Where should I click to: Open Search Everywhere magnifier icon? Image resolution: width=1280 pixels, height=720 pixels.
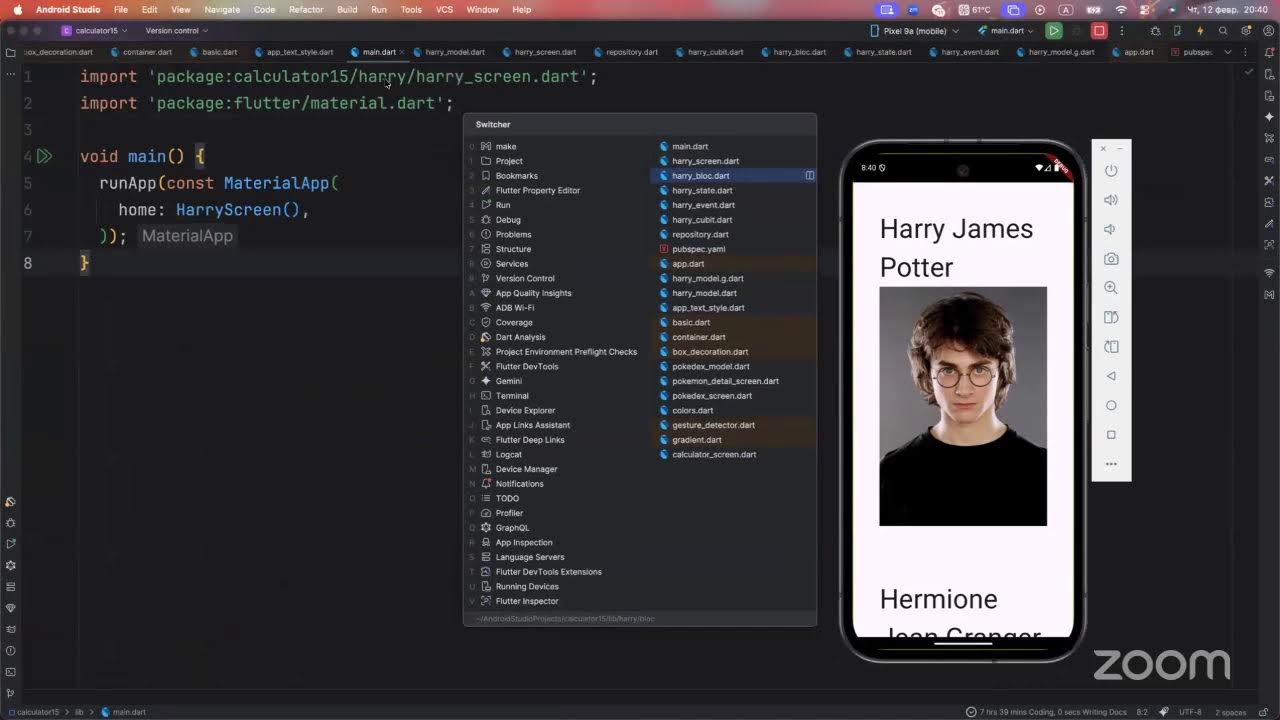(1223, 31)
